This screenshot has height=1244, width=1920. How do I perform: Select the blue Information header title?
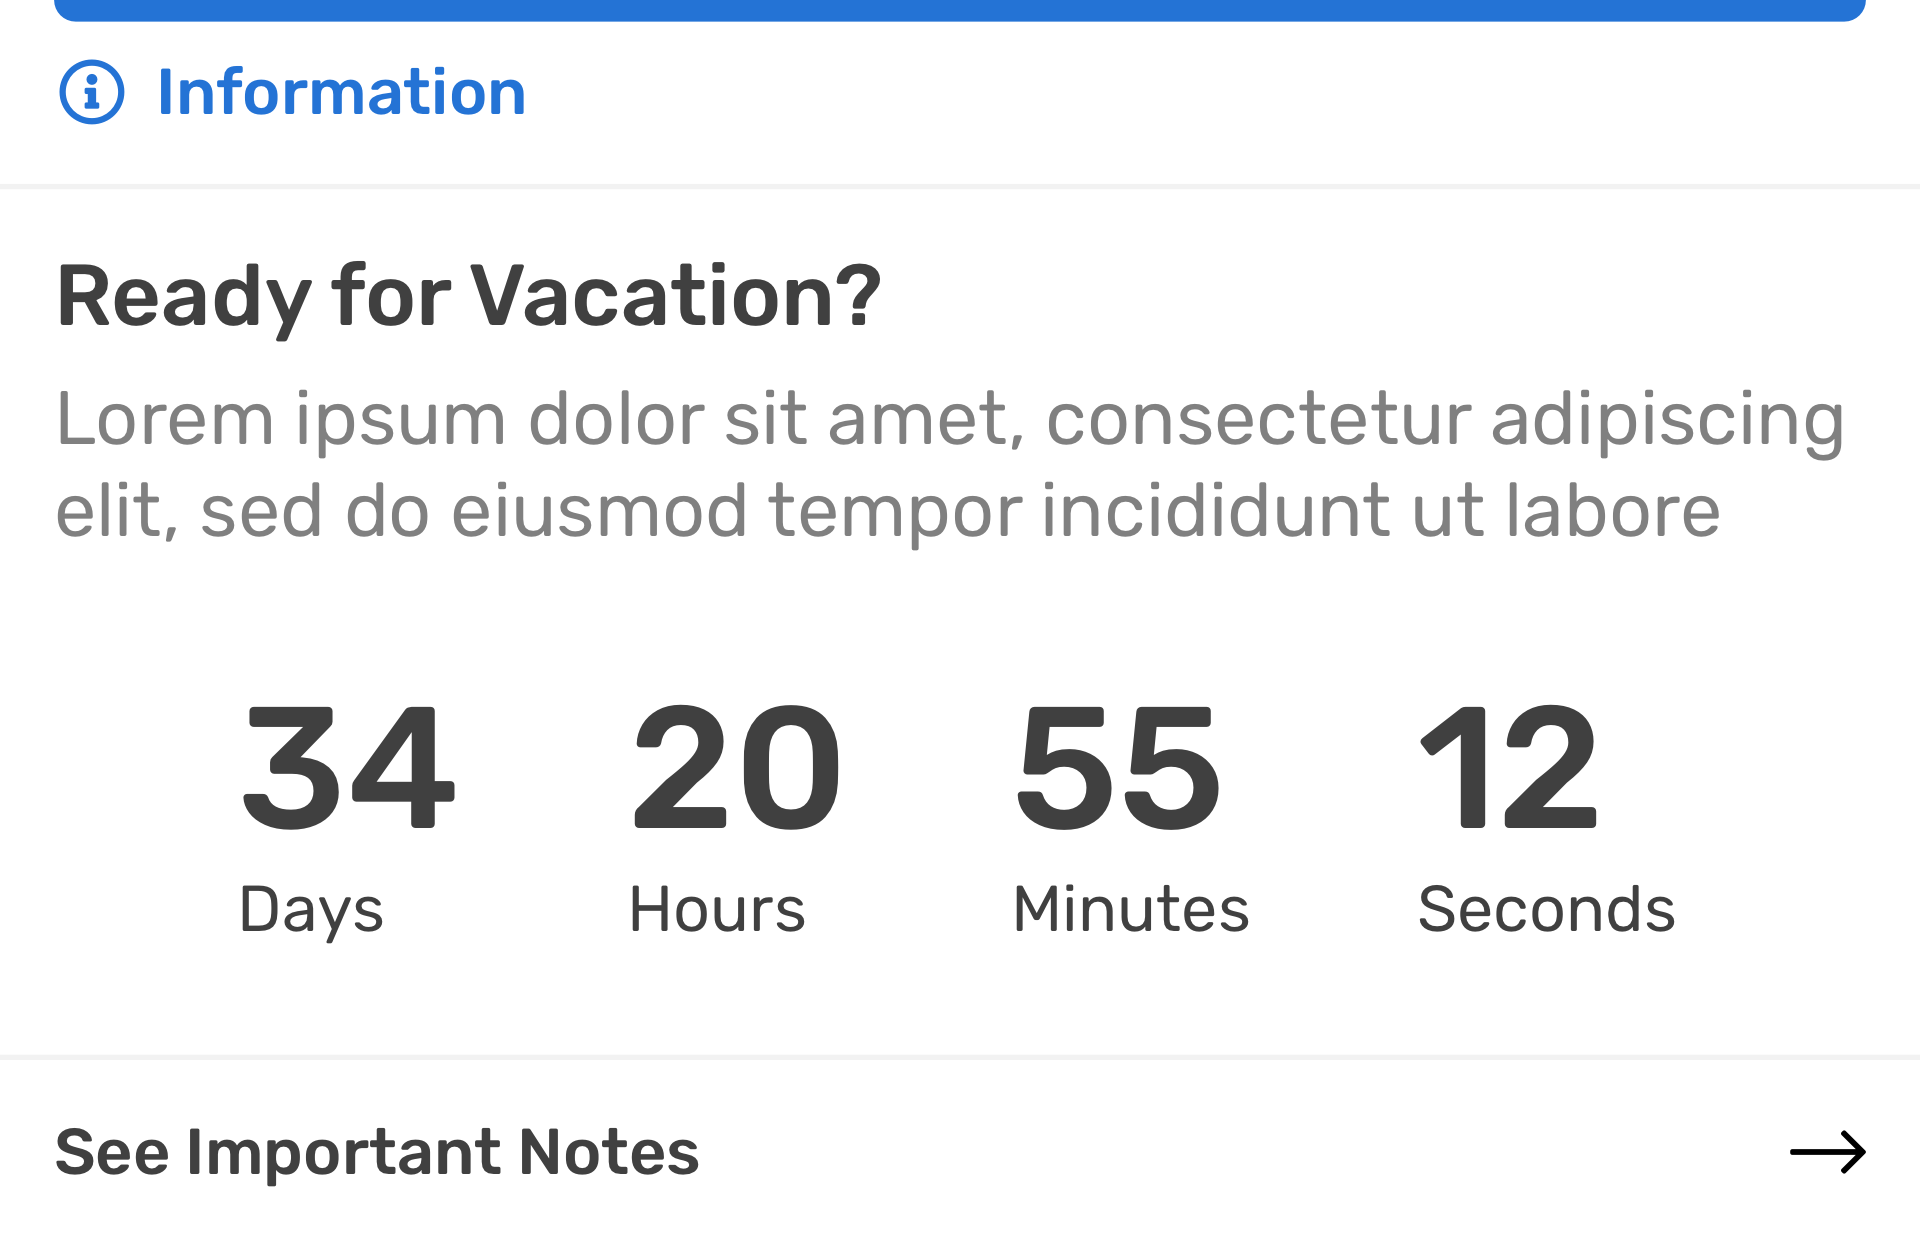coord(341,92)
